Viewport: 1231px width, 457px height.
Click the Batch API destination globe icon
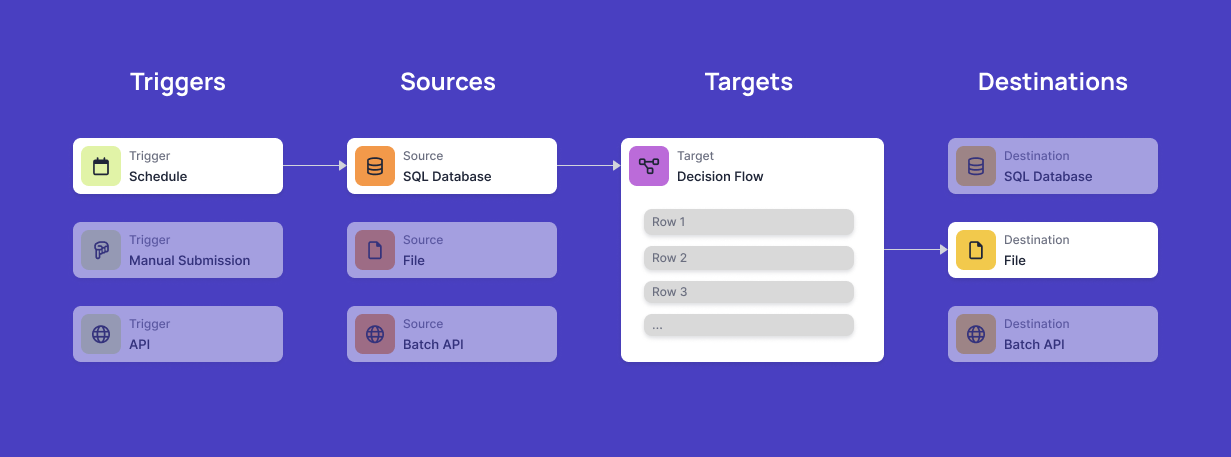976,334
